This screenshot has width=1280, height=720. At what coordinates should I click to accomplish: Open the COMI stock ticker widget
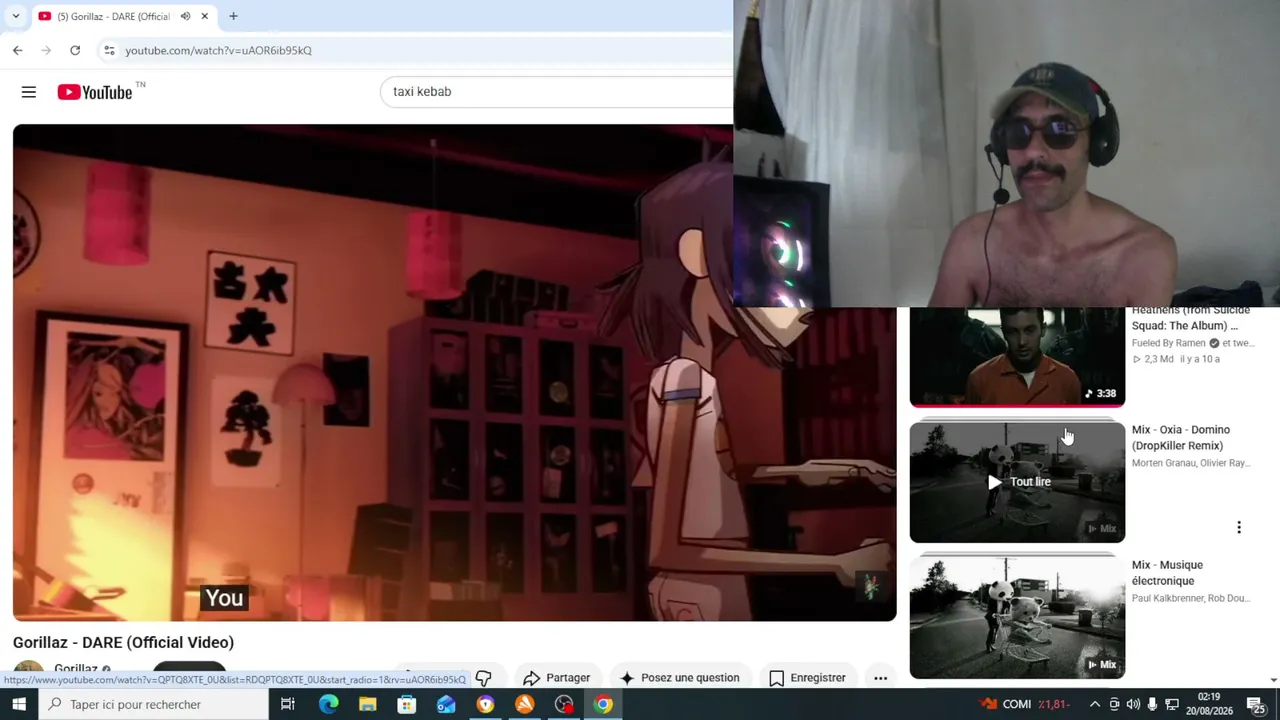tap(1026, 704)
